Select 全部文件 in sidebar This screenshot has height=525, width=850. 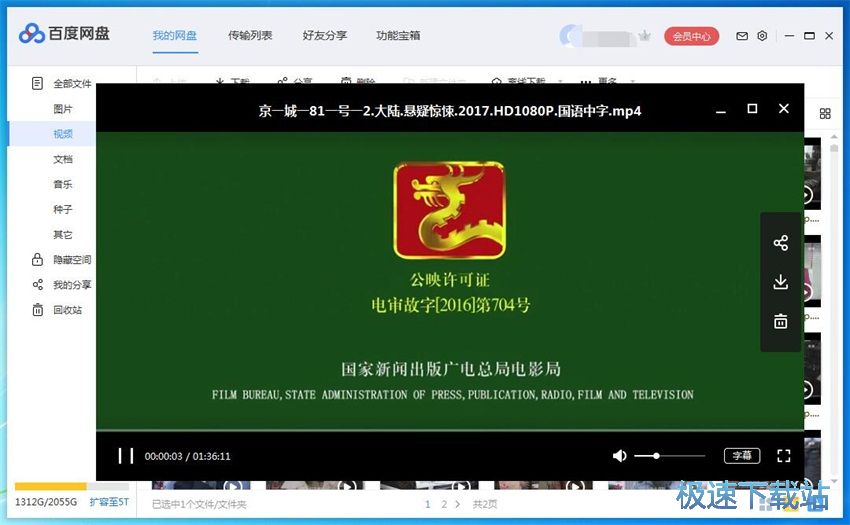[x=72, y=84]
